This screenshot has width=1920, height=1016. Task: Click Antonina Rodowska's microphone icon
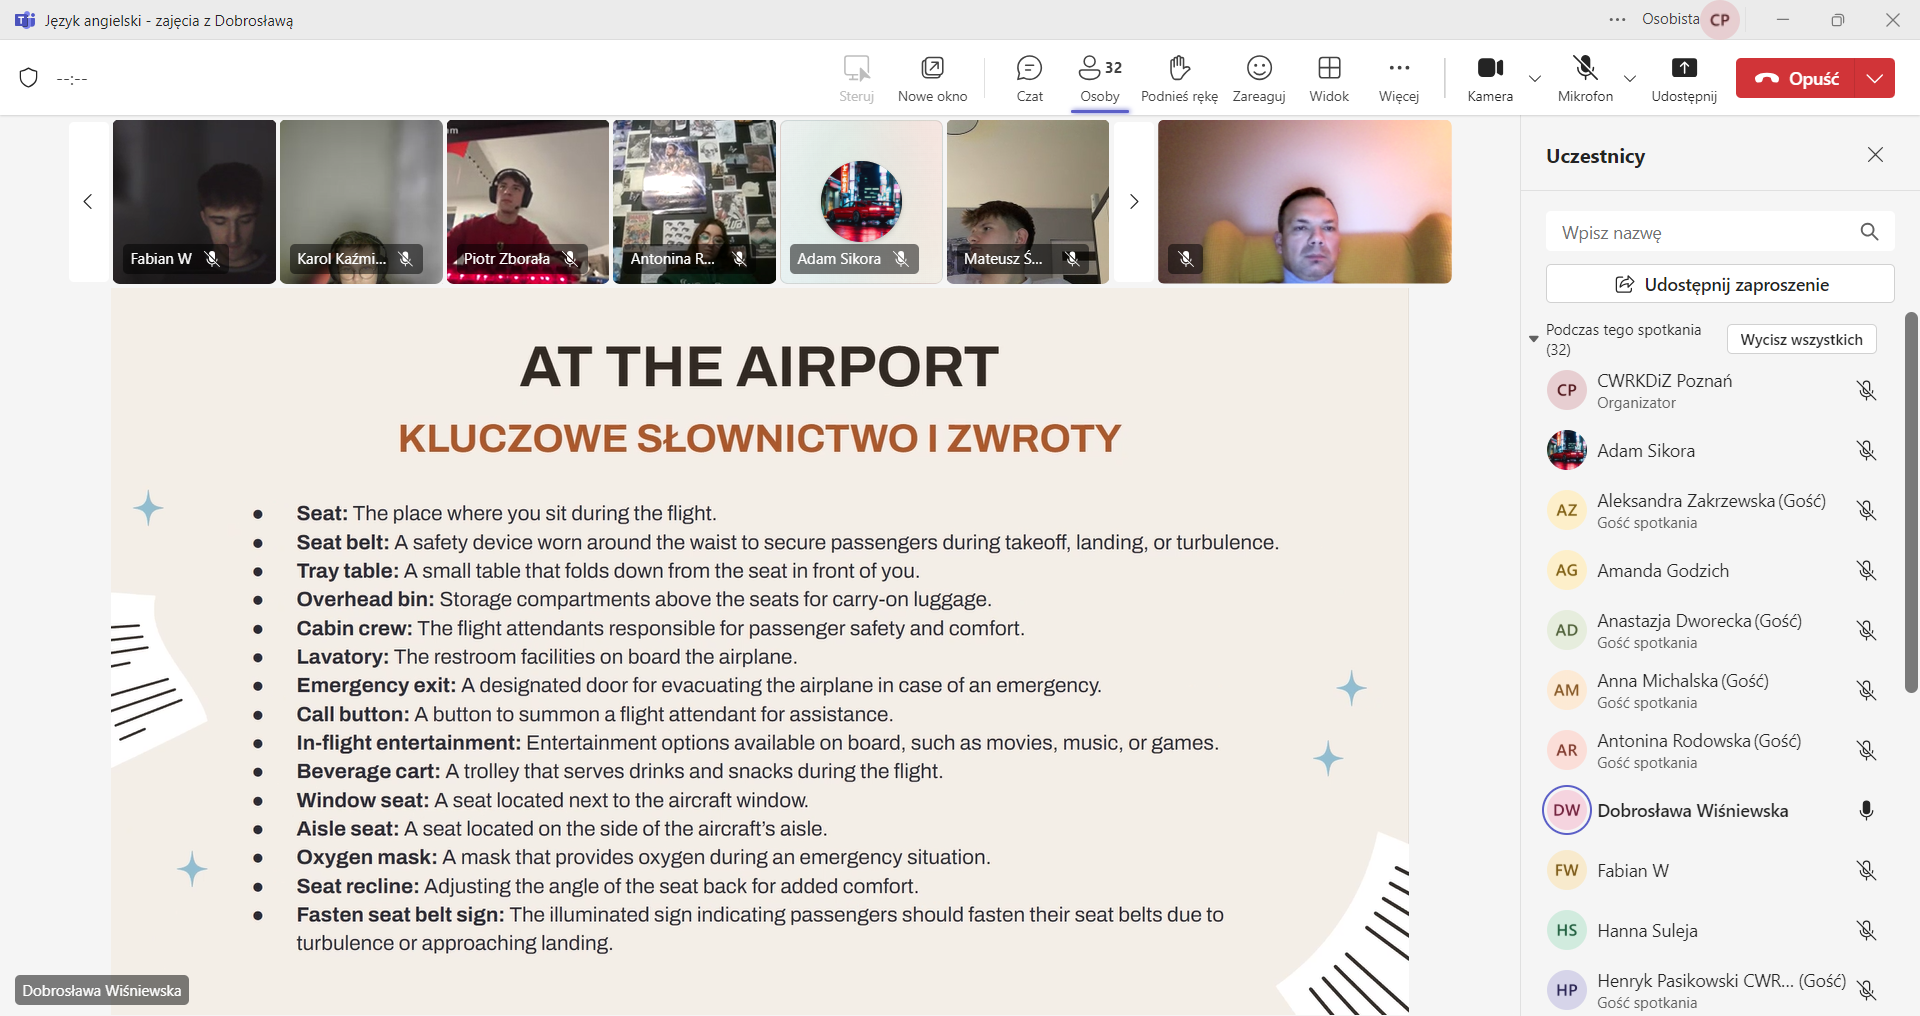tap(1866, 750)
